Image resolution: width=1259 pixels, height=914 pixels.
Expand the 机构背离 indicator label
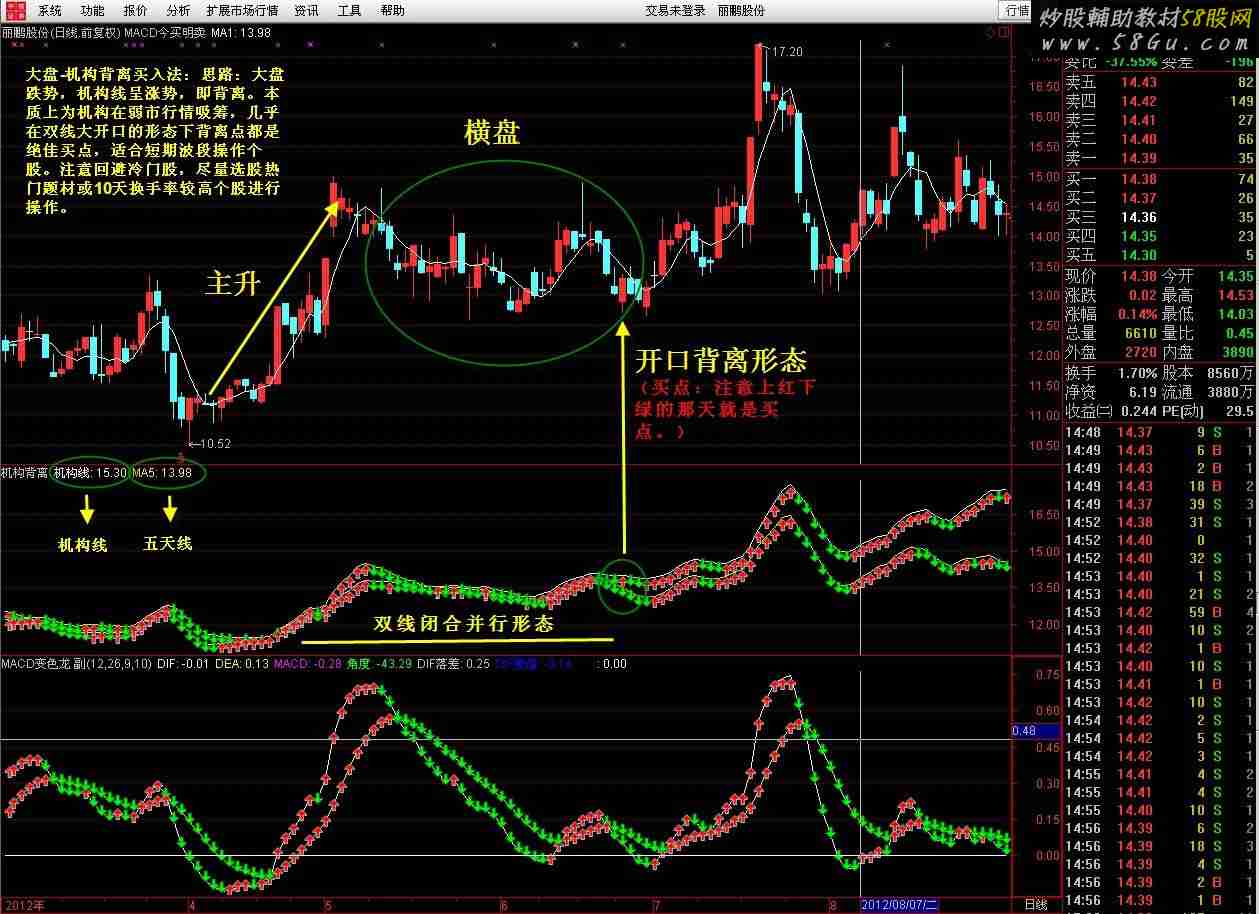(24, 472)
